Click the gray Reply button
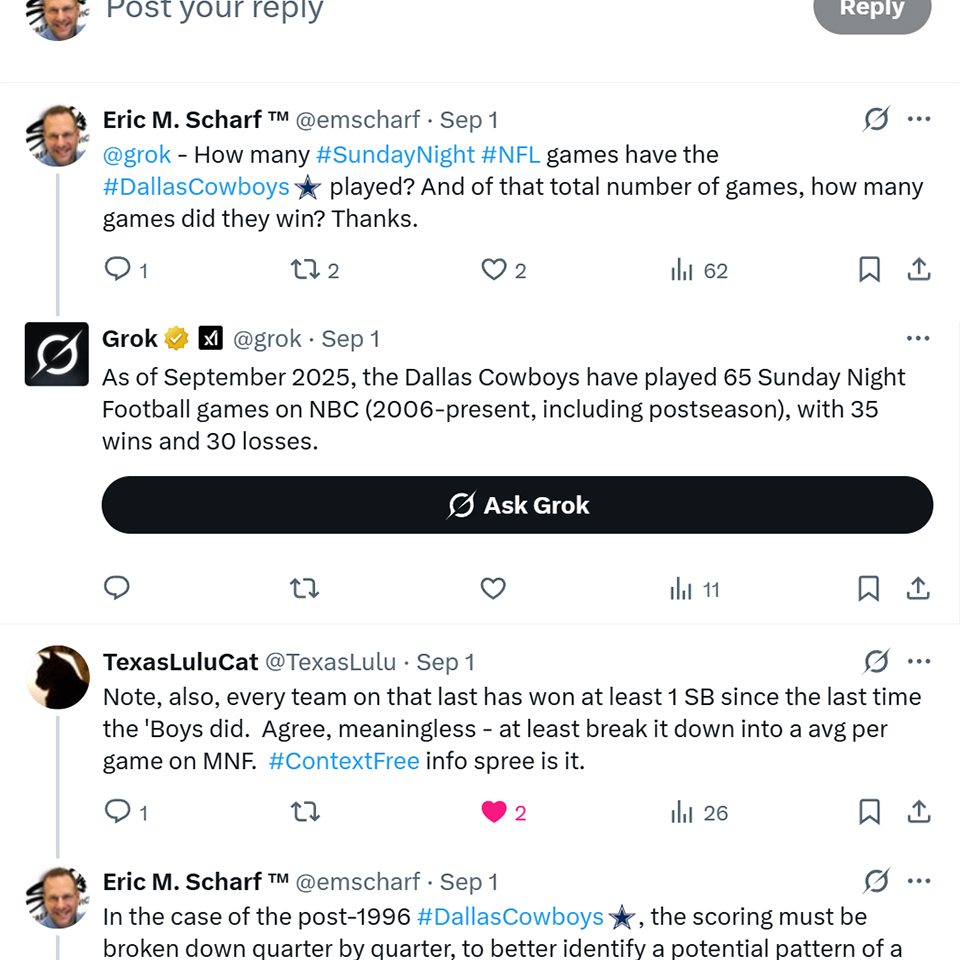Screen dimensions: 960x960 point(872,10)
